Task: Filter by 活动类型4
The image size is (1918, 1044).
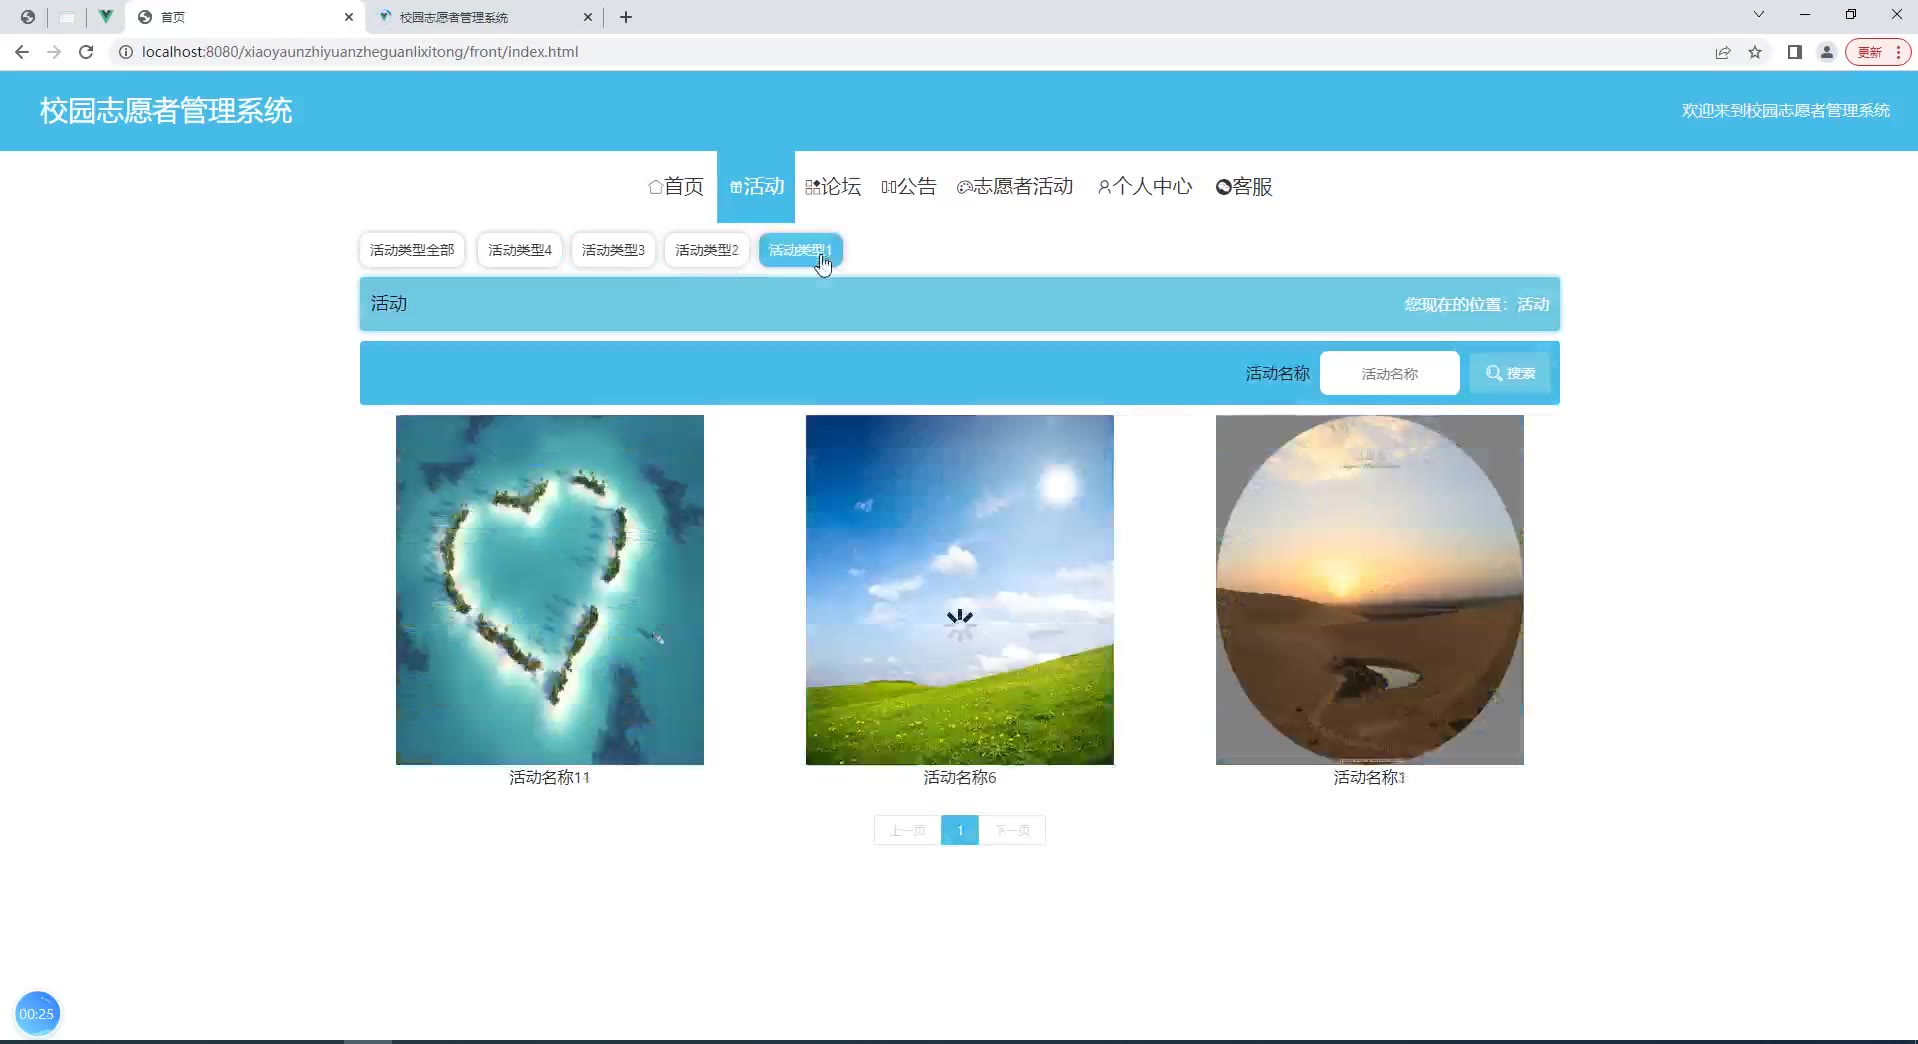Action: [520, 250]
